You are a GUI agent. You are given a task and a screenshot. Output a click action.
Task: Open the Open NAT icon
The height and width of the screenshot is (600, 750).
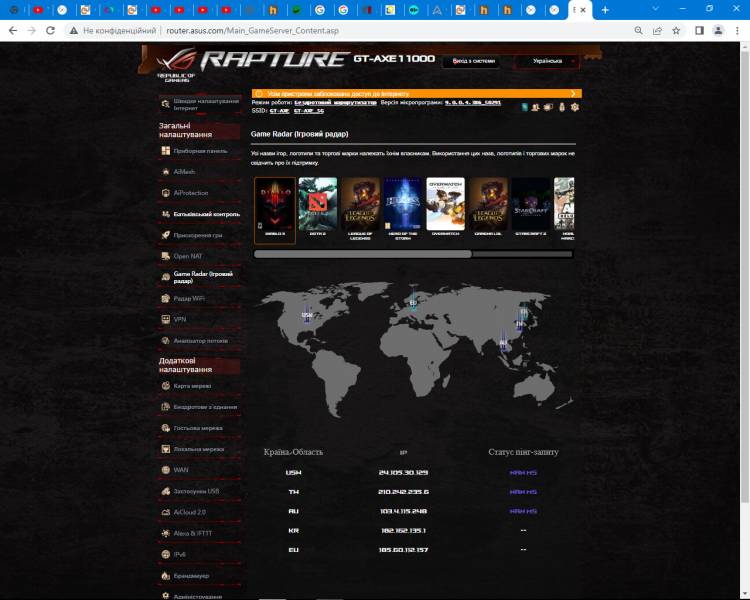coord(165,256)
